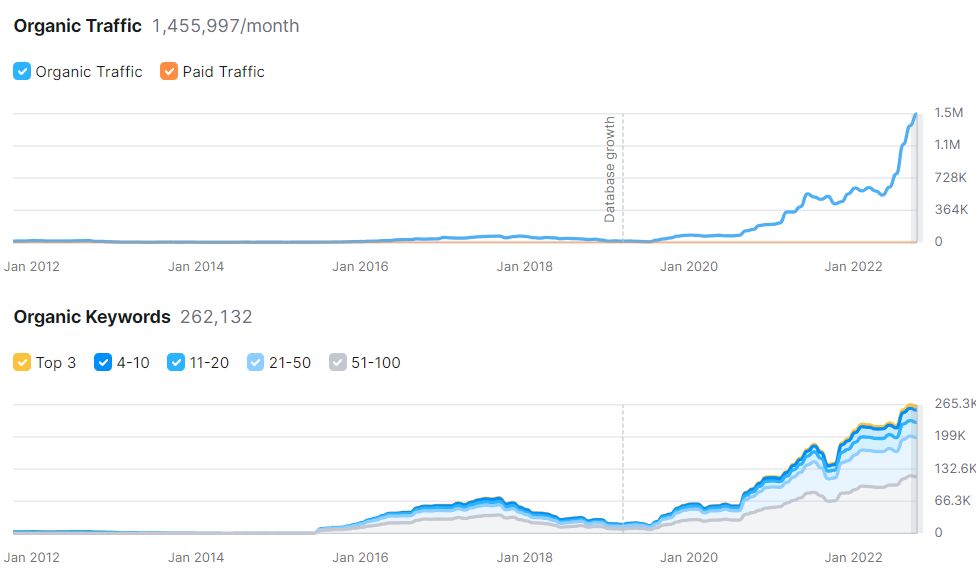976x580 pixels.
Task: Click the Jan 2016 label on traffic chart
Action: point(360,266)
